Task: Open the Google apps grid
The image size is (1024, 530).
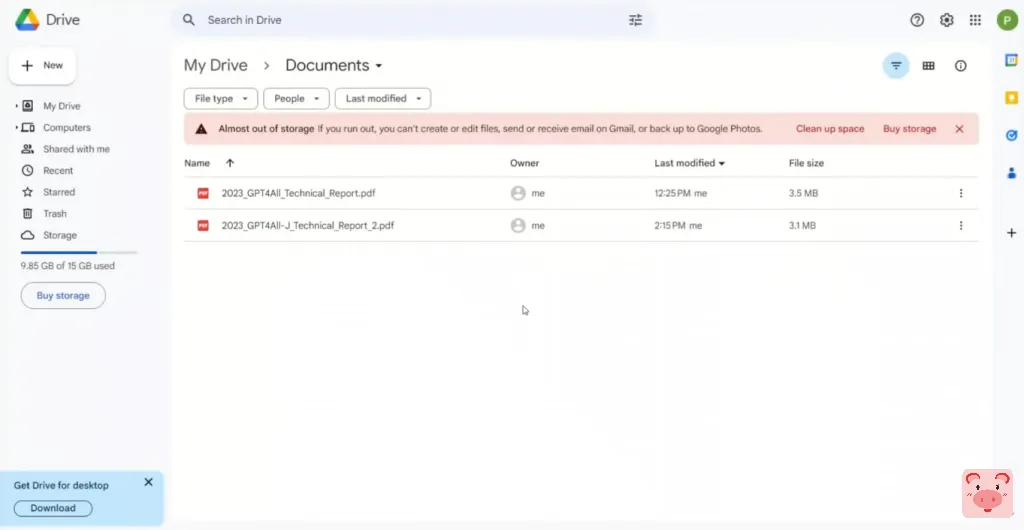Action: (975, 20)
